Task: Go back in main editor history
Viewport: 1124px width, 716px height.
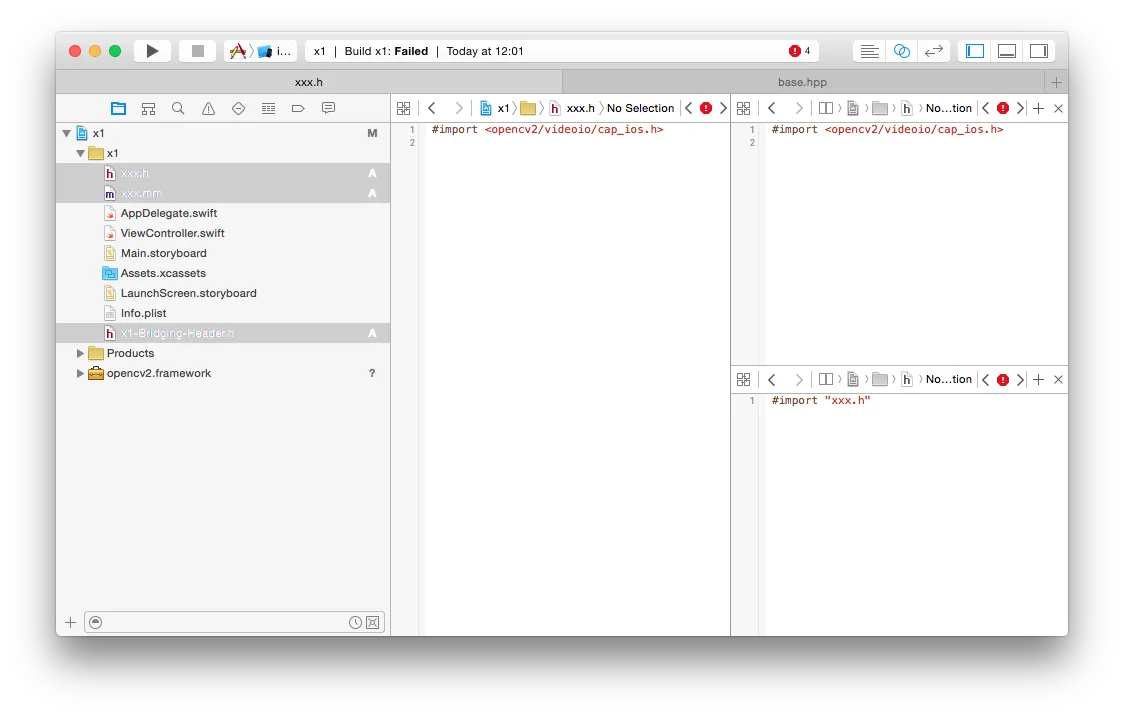Action: [432, 108]
